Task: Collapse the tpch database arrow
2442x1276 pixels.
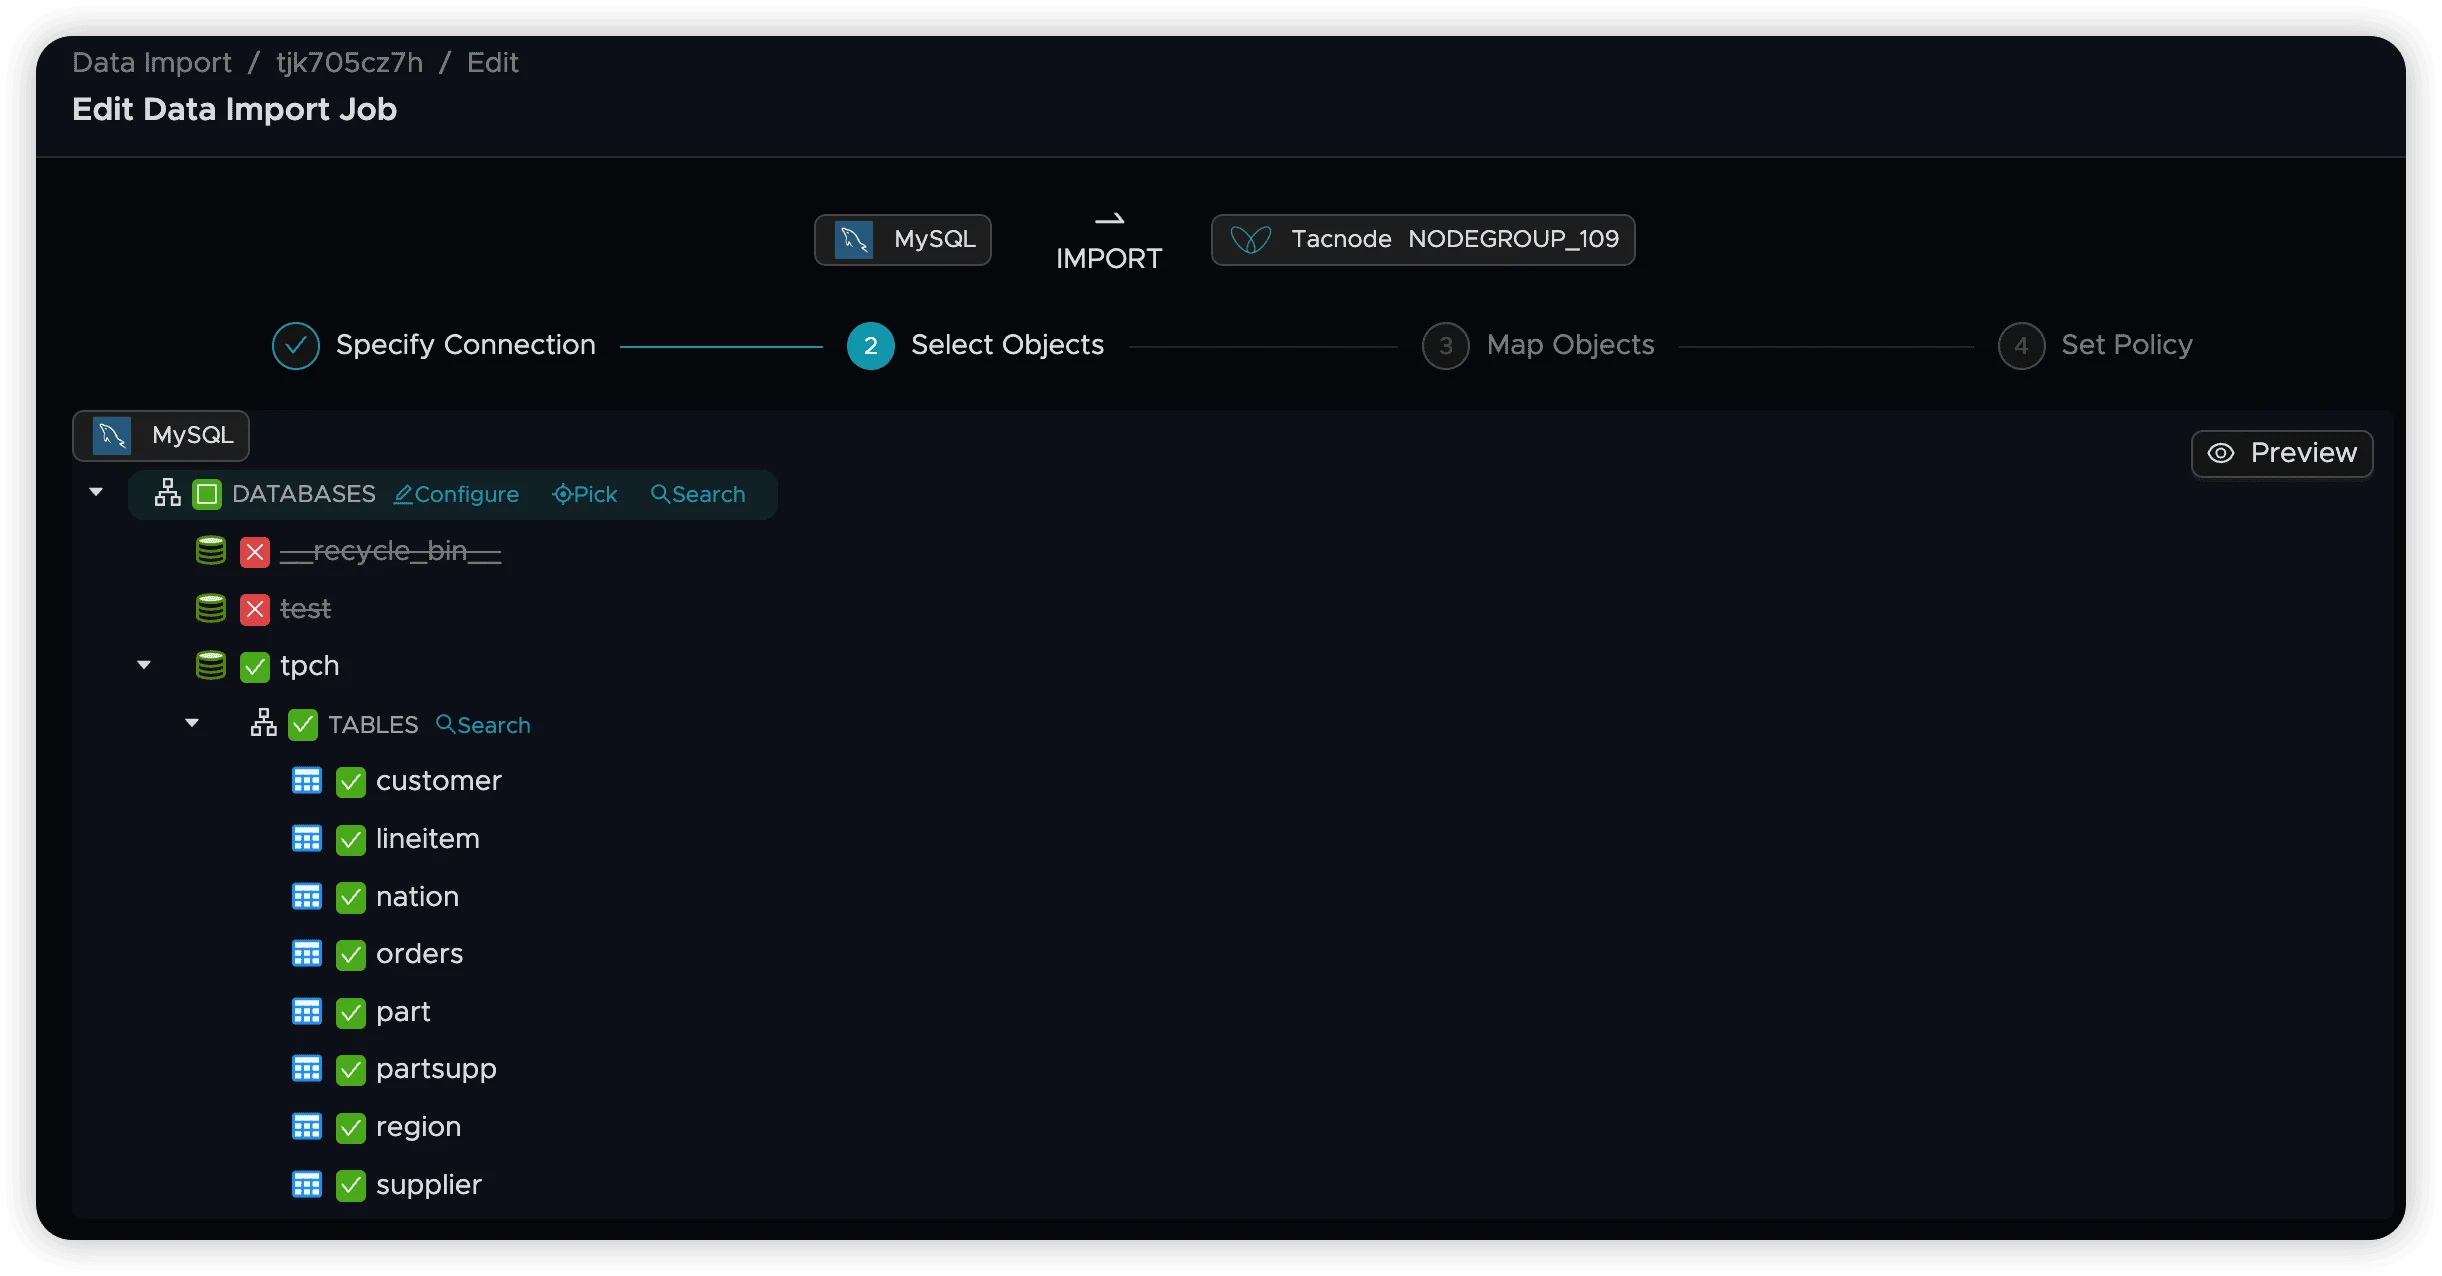Action: point(144,665)
